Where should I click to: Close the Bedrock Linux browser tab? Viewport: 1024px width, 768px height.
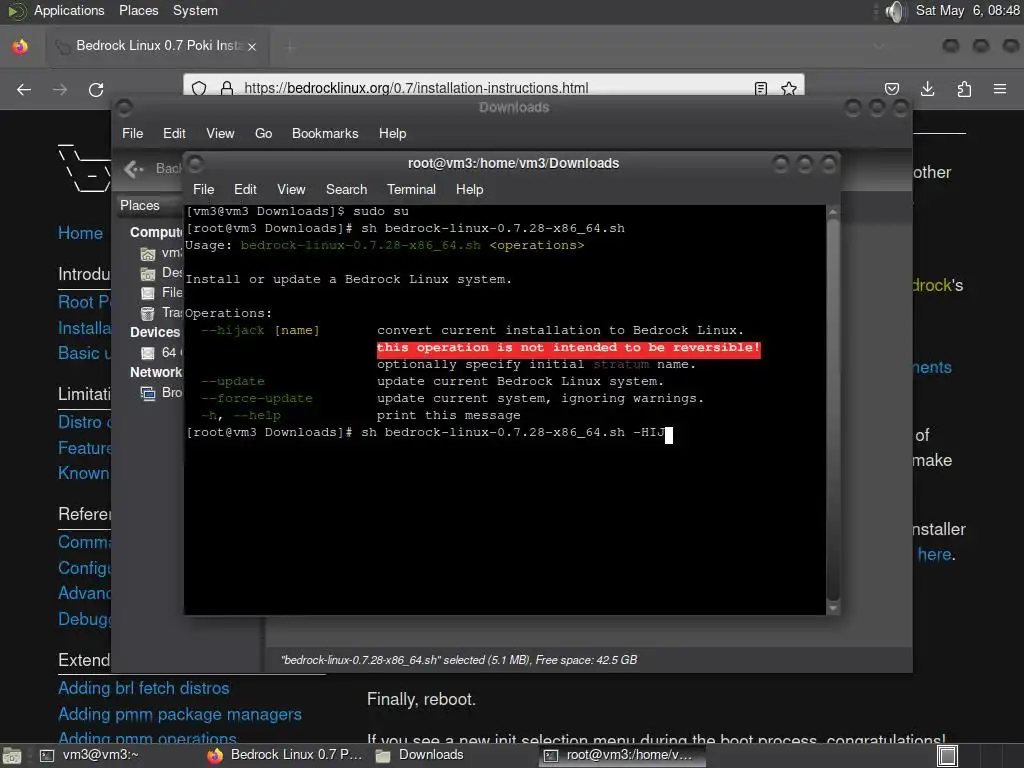point(251,46)
